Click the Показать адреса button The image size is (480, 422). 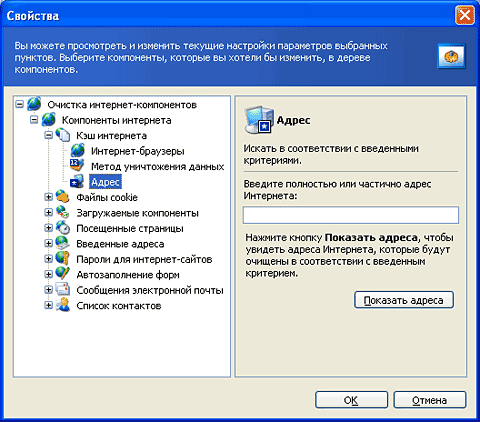pyautogui.click(x=404, y=300)
